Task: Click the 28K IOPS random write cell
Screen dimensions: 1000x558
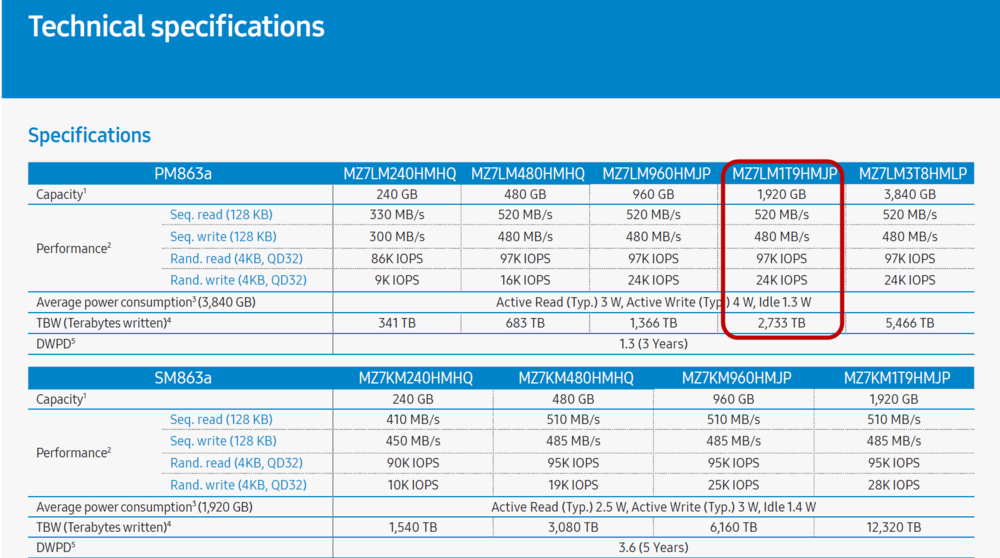Action: coord(897,485)
